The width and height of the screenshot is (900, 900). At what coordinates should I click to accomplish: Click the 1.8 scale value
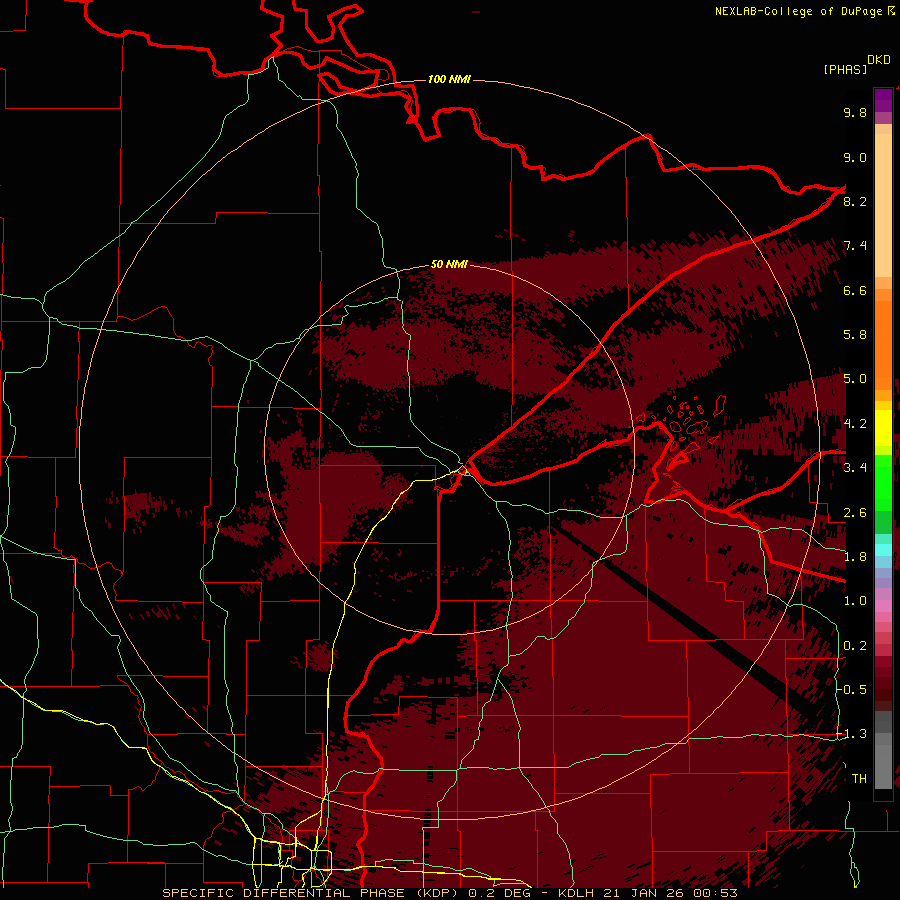855,557
